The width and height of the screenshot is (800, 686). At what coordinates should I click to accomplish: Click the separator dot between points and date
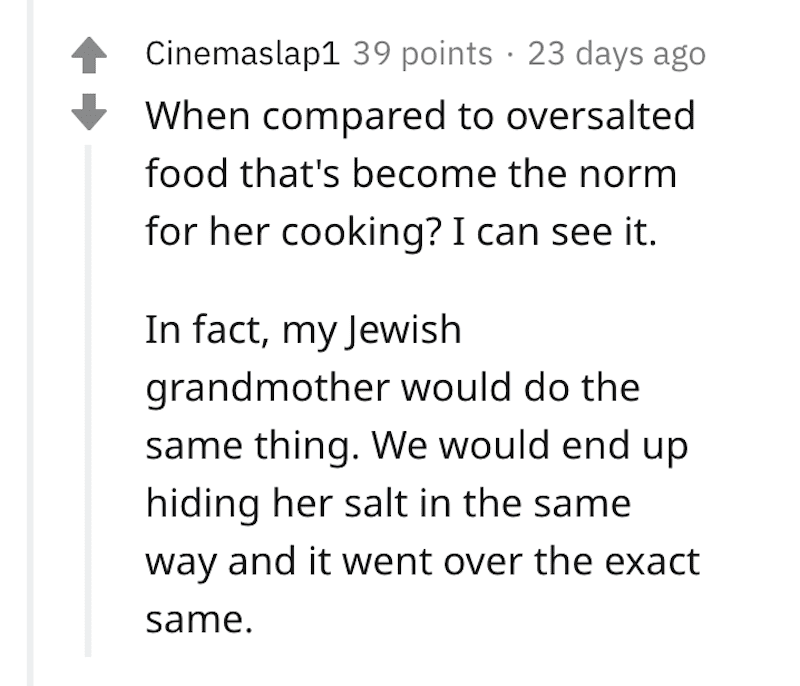(x=510, y=55)
